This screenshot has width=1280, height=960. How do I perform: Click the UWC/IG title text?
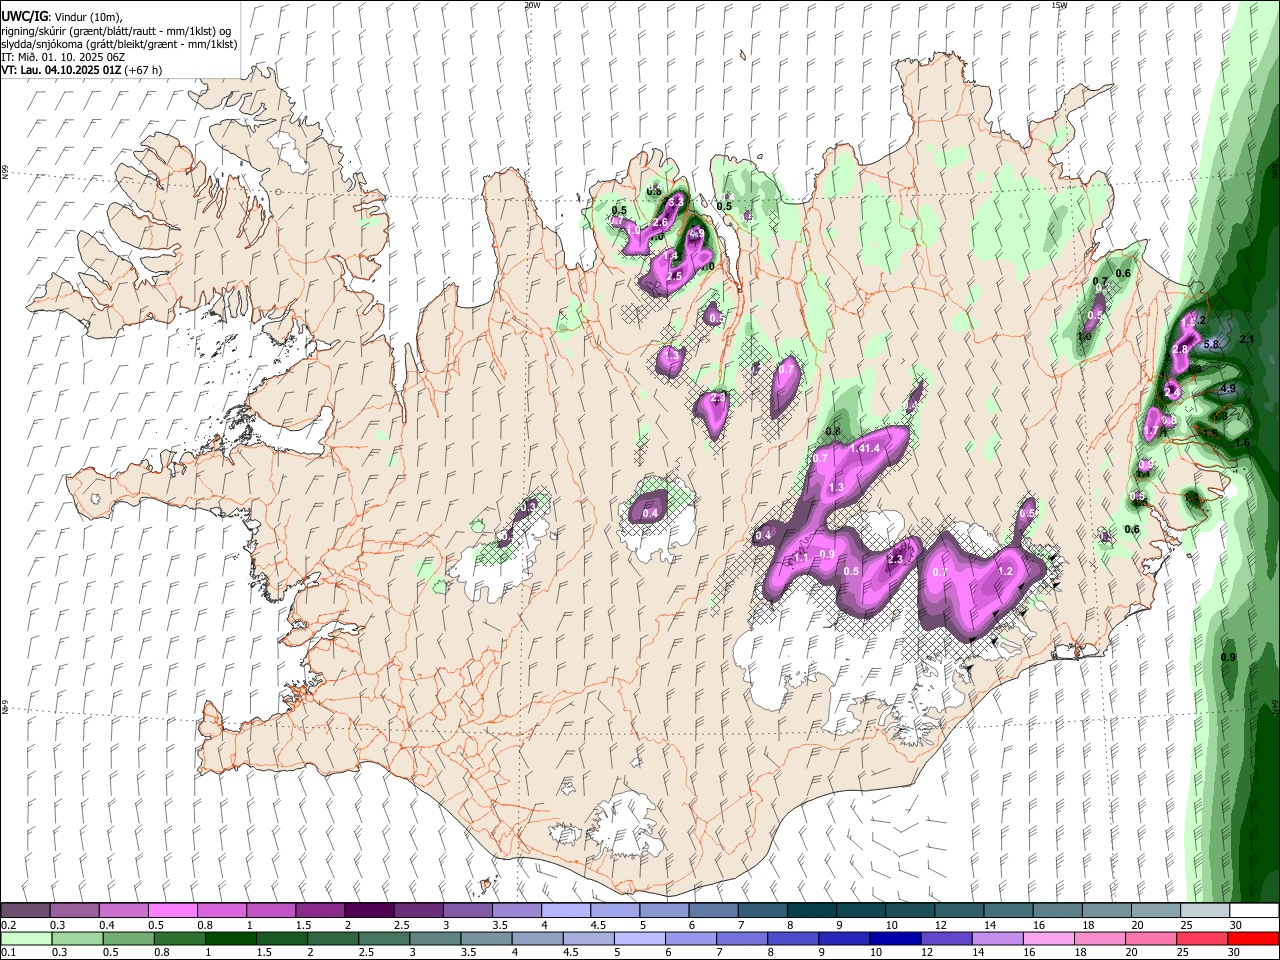click(25, 16)
